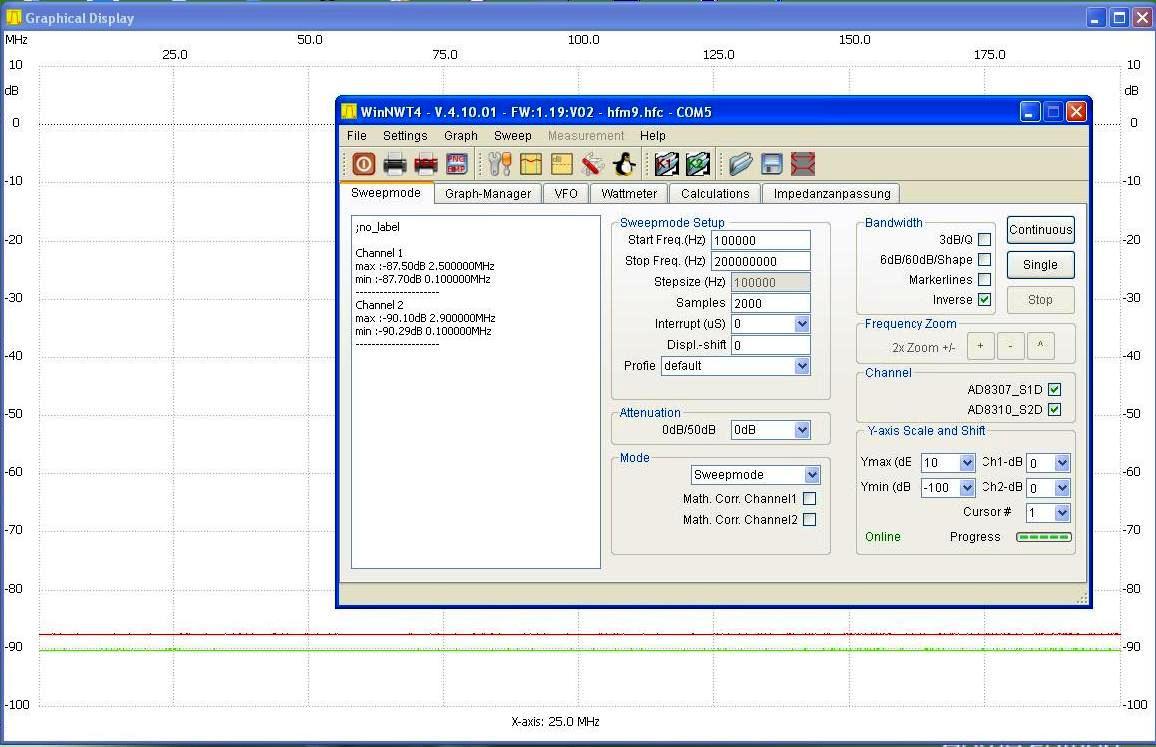Click the floppy disk save icon

point(771,164)
